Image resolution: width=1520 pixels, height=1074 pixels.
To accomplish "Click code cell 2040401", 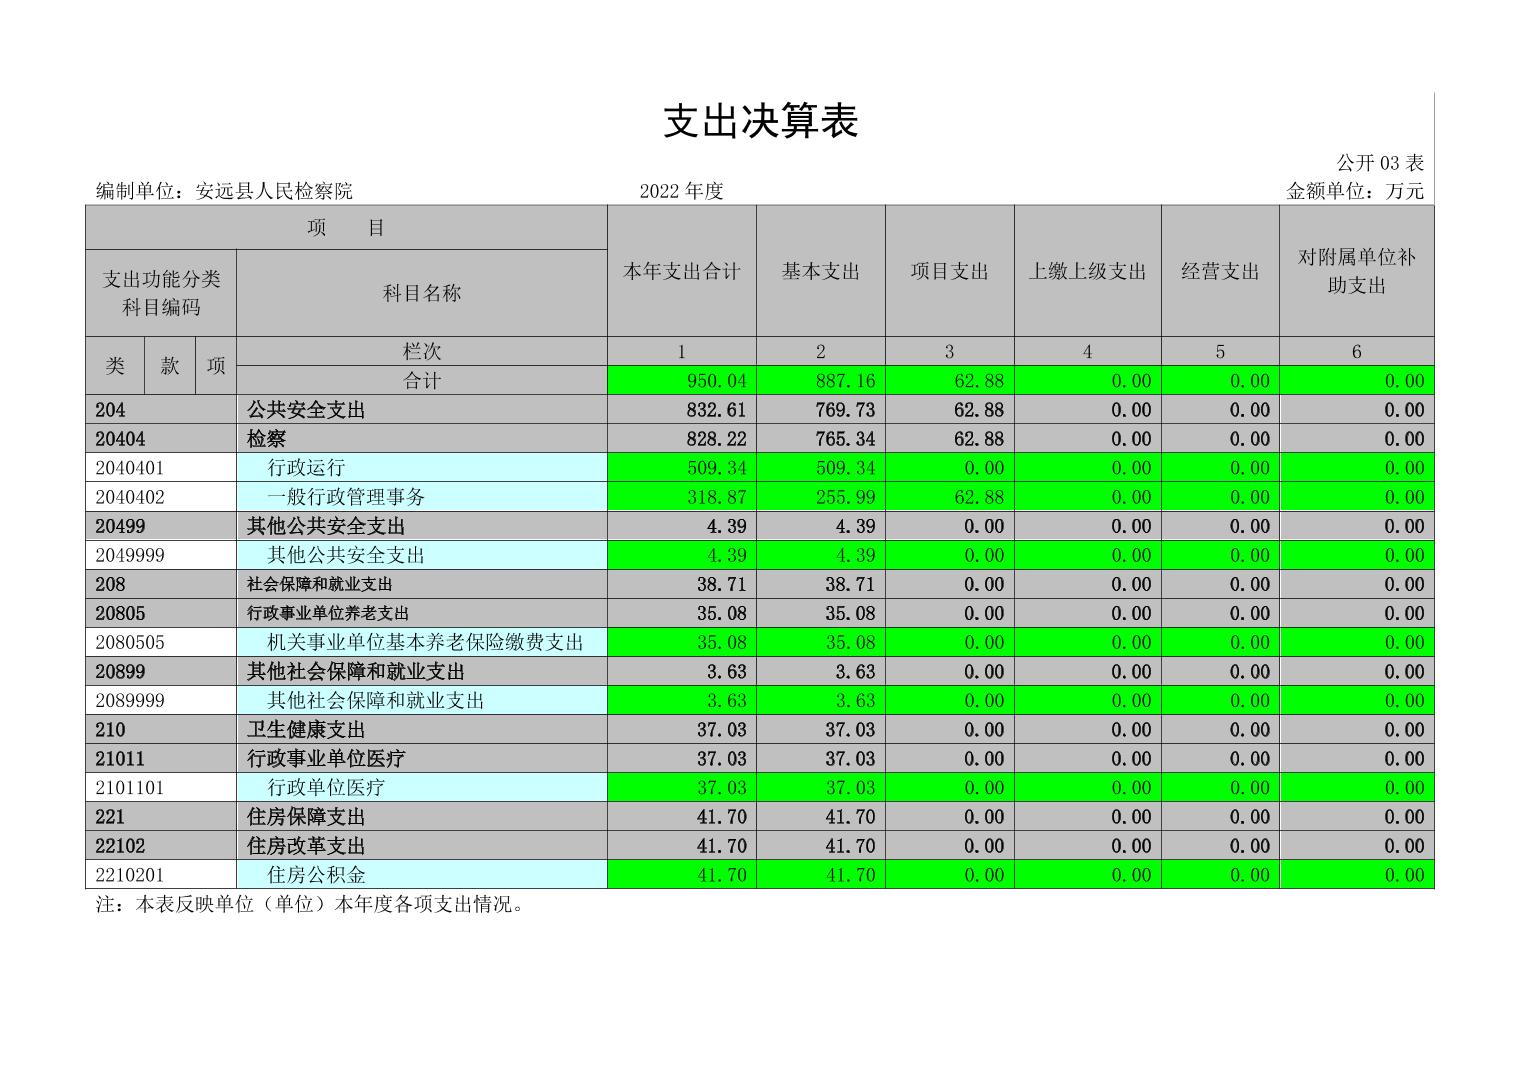I will (x=161, y=468).
